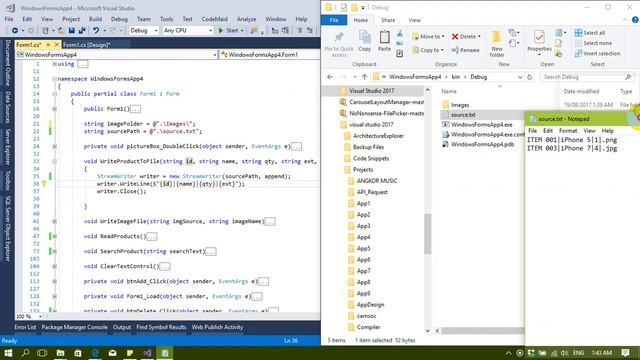This screenshot has width=640, height=360.
Task: Open the Error List panel tab
Action: [x=25, y=327]
